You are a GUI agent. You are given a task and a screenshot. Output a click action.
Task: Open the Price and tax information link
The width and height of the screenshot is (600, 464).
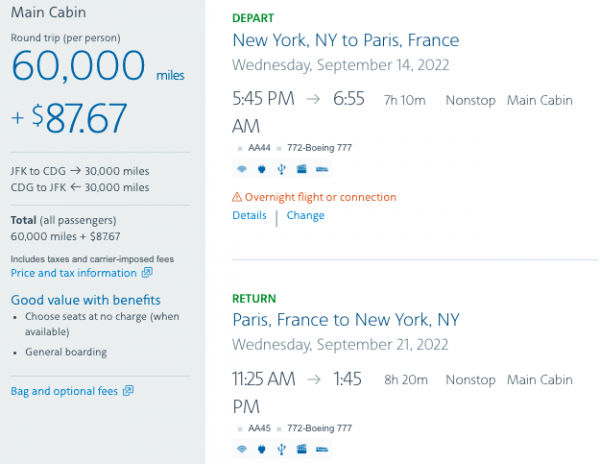(x=73, y=273)
